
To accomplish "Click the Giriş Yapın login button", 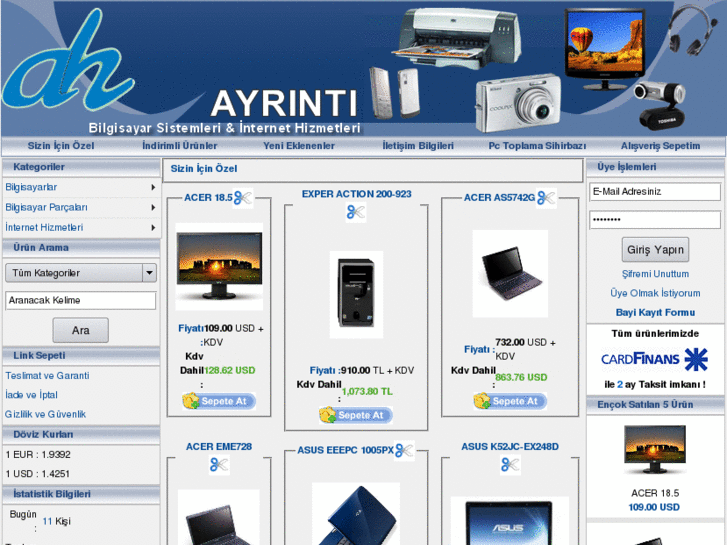I will point(655,250).
